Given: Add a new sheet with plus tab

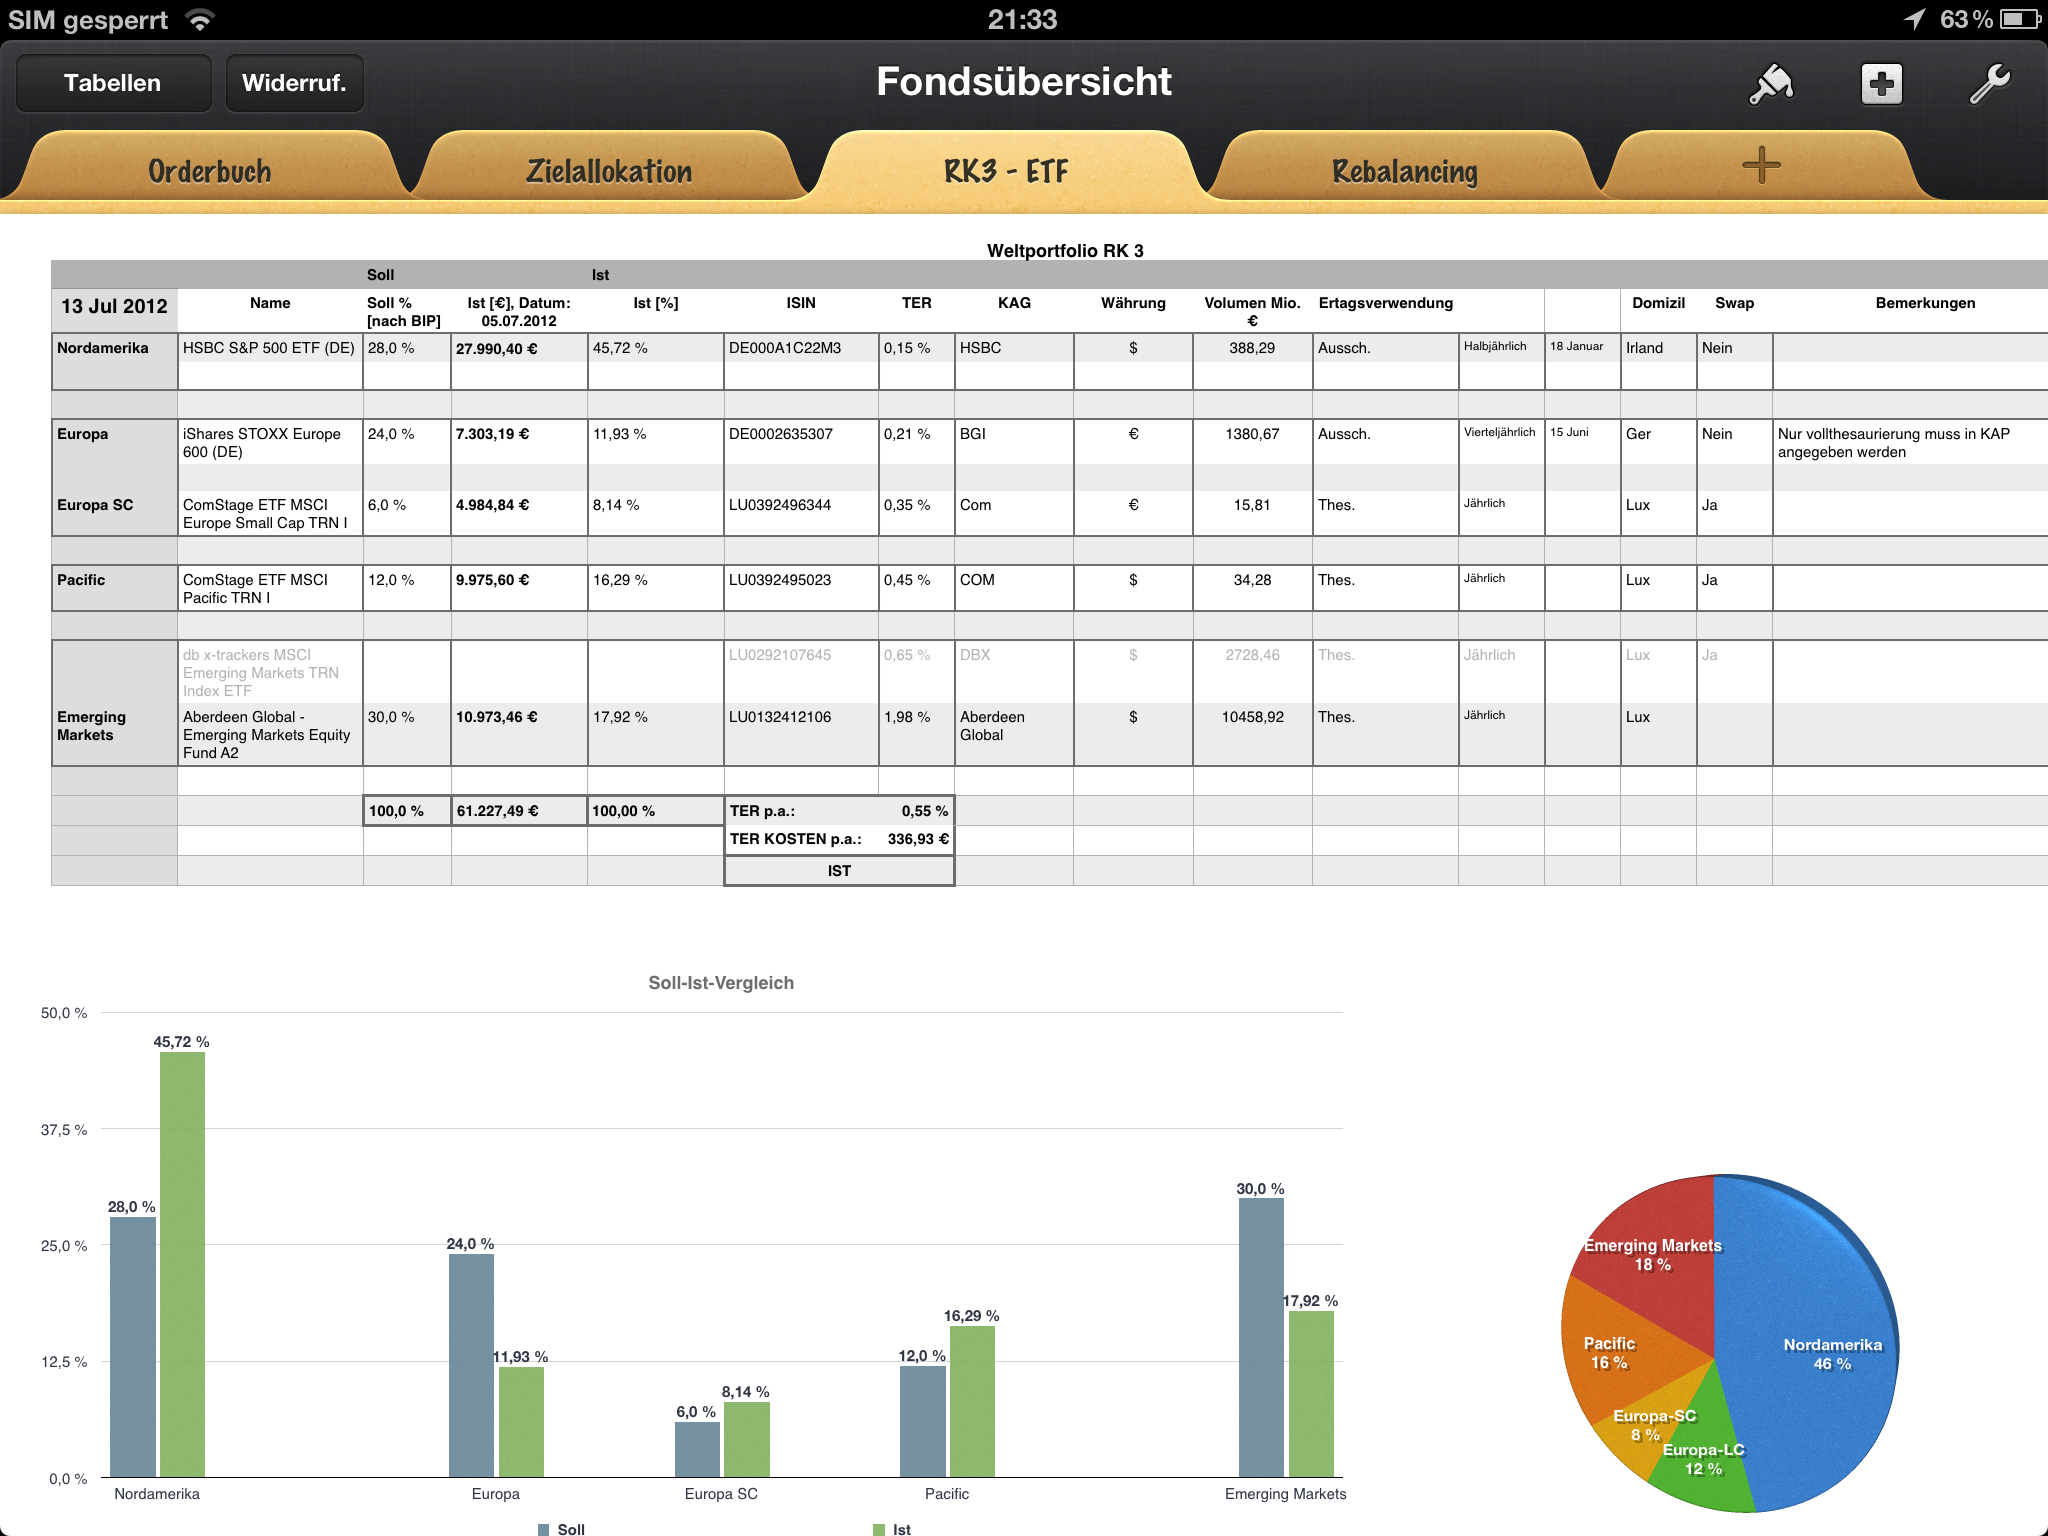Looking at the screenshot, I should [x=1761, y=166].
